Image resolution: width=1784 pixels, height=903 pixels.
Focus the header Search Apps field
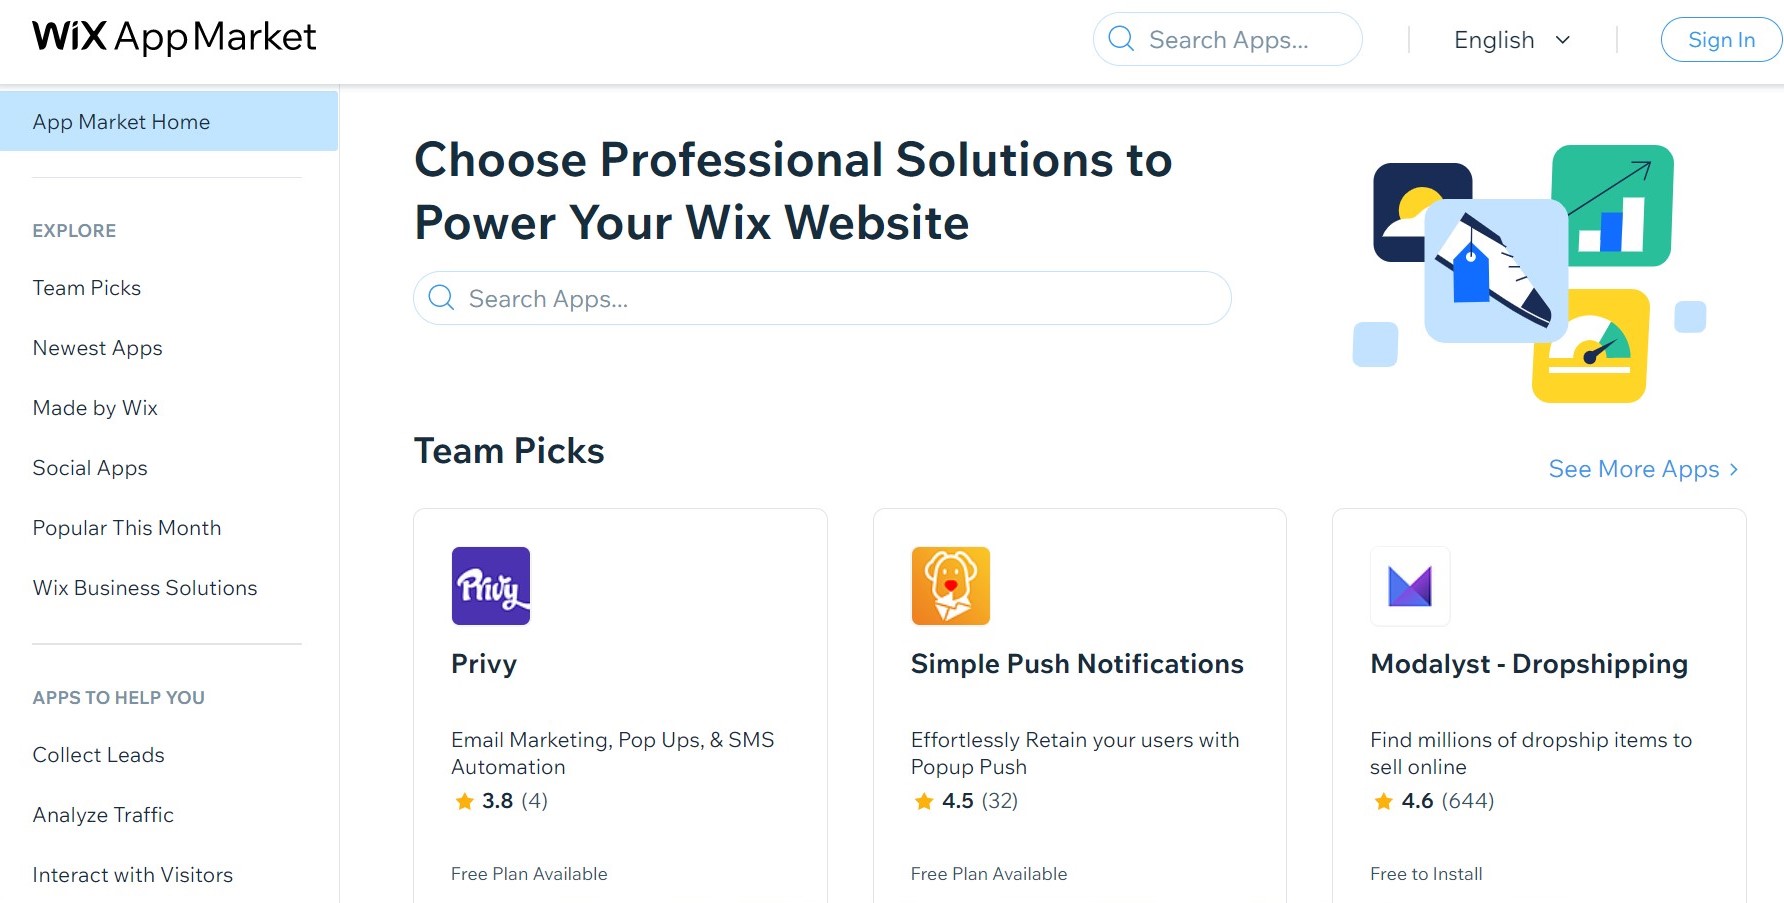(x=1240, y=40)
